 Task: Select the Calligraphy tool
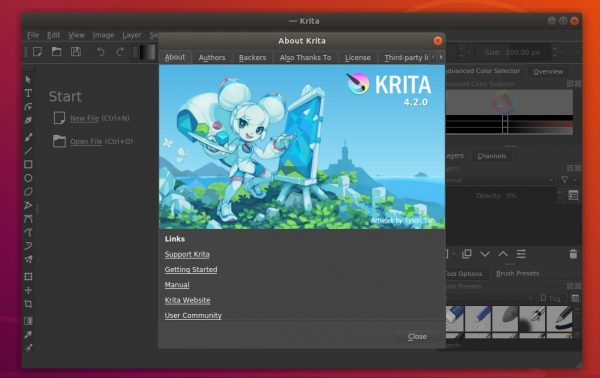click(28, 121)
